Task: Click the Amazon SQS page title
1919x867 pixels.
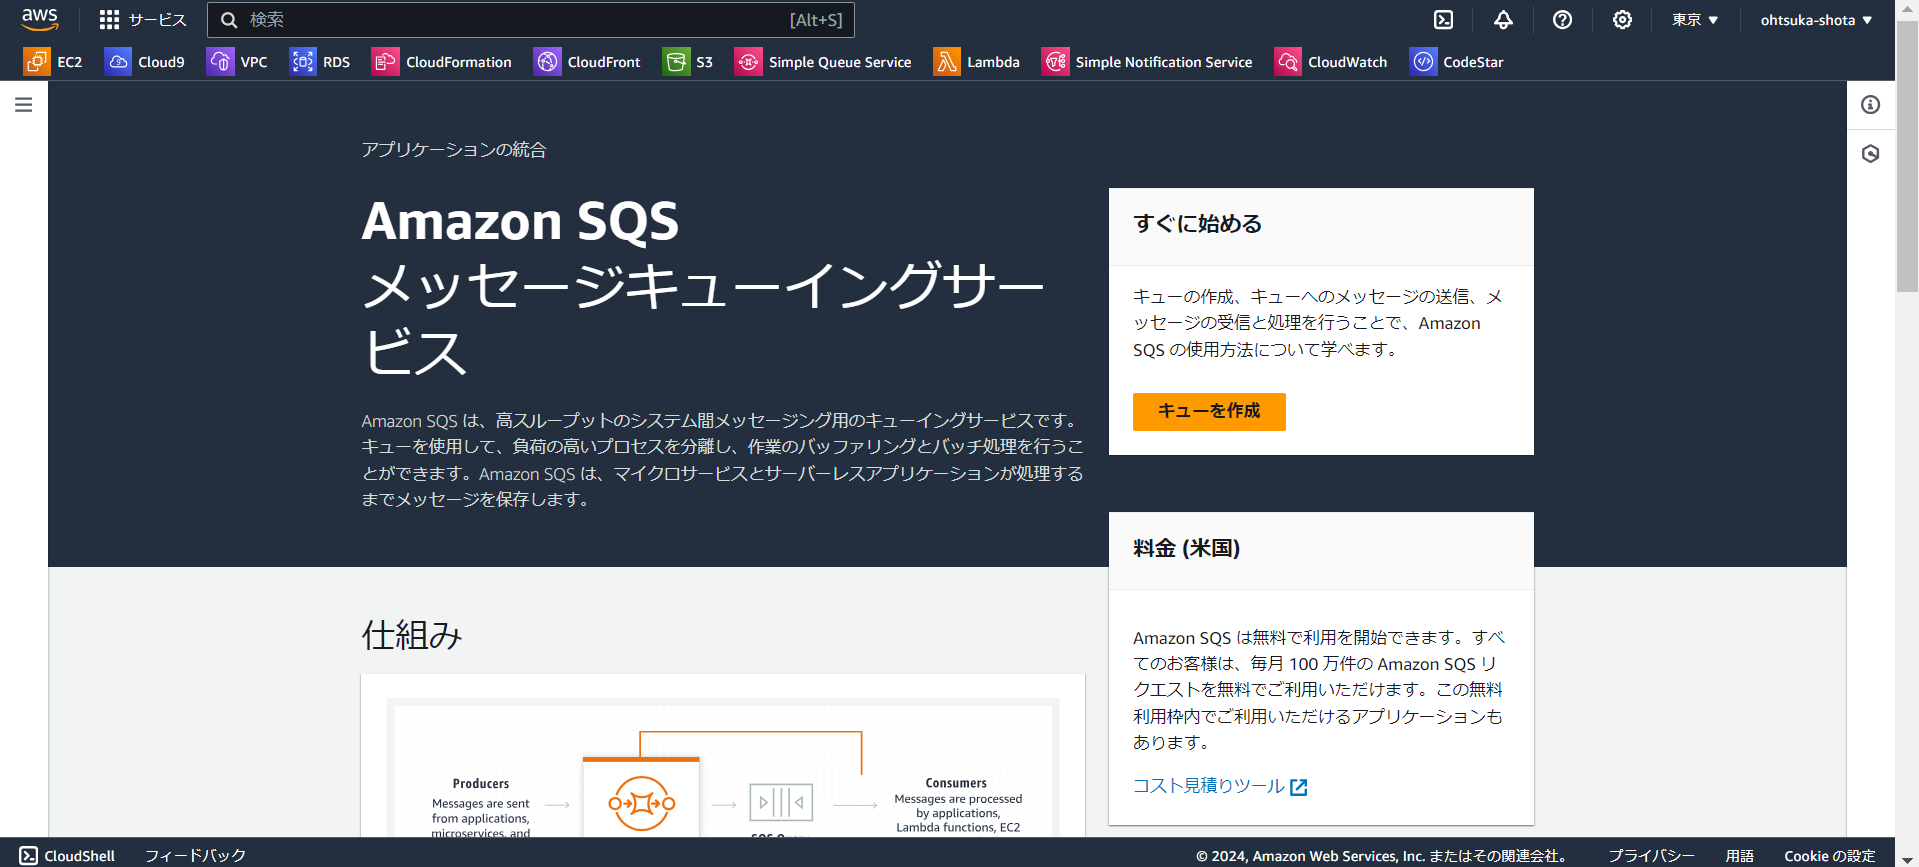Action: 520,221
